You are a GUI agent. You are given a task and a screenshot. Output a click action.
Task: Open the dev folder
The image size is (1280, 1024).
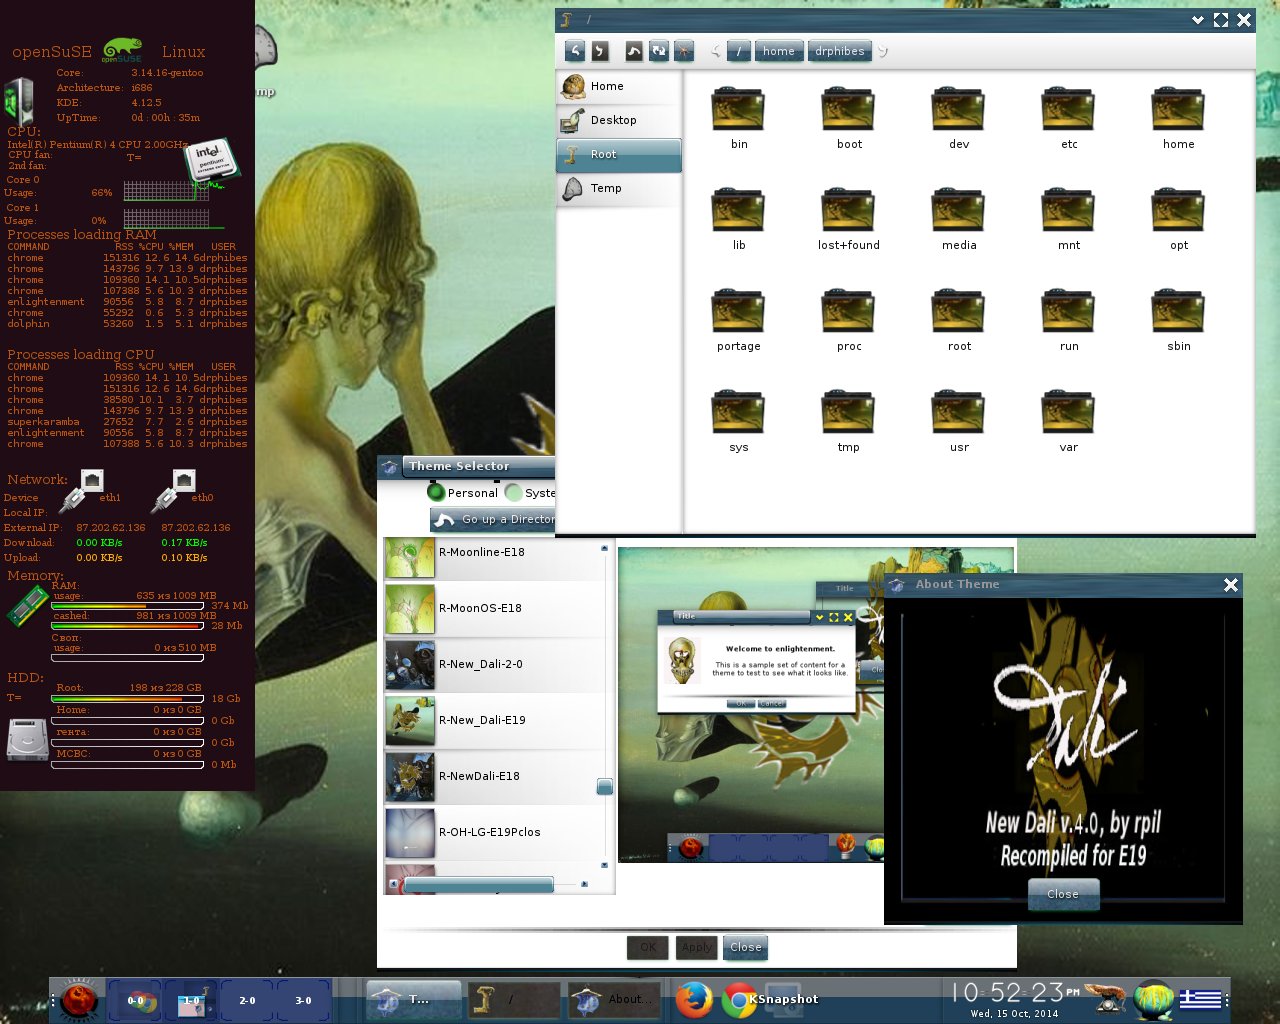959,118
